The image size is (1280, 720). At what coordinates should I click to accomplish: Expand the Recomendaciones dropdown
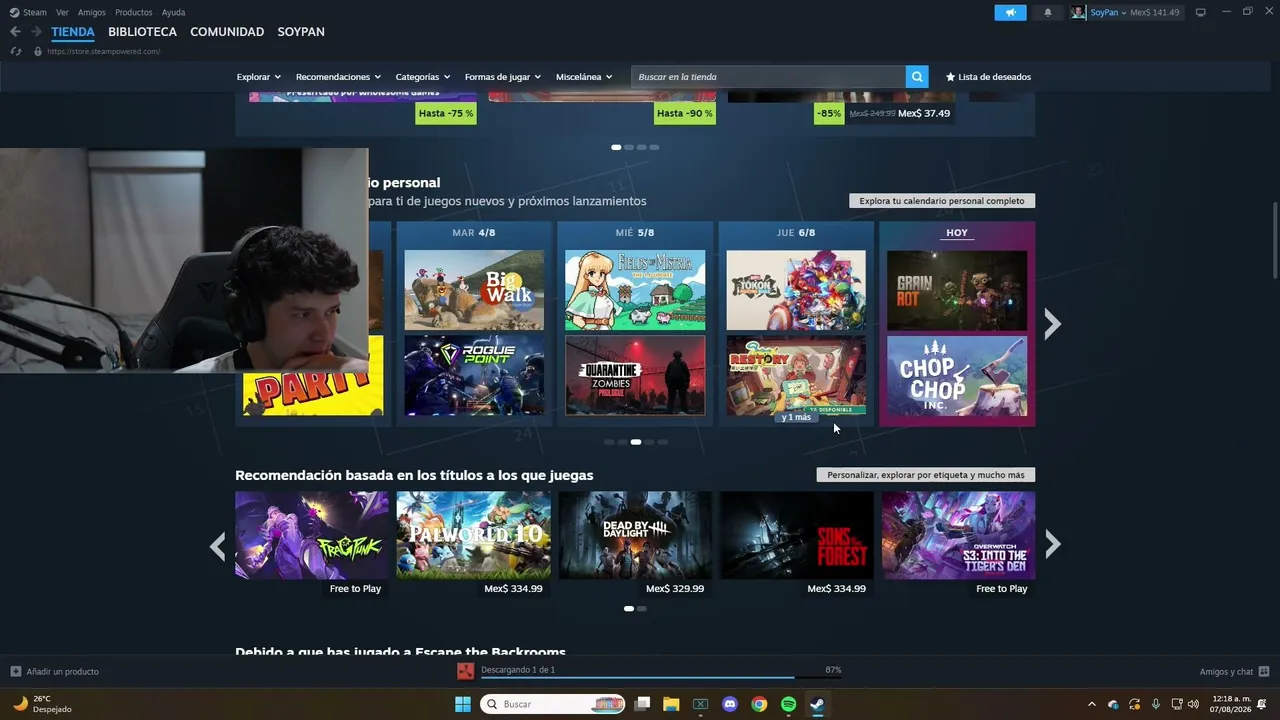click(x=338, y=77)
